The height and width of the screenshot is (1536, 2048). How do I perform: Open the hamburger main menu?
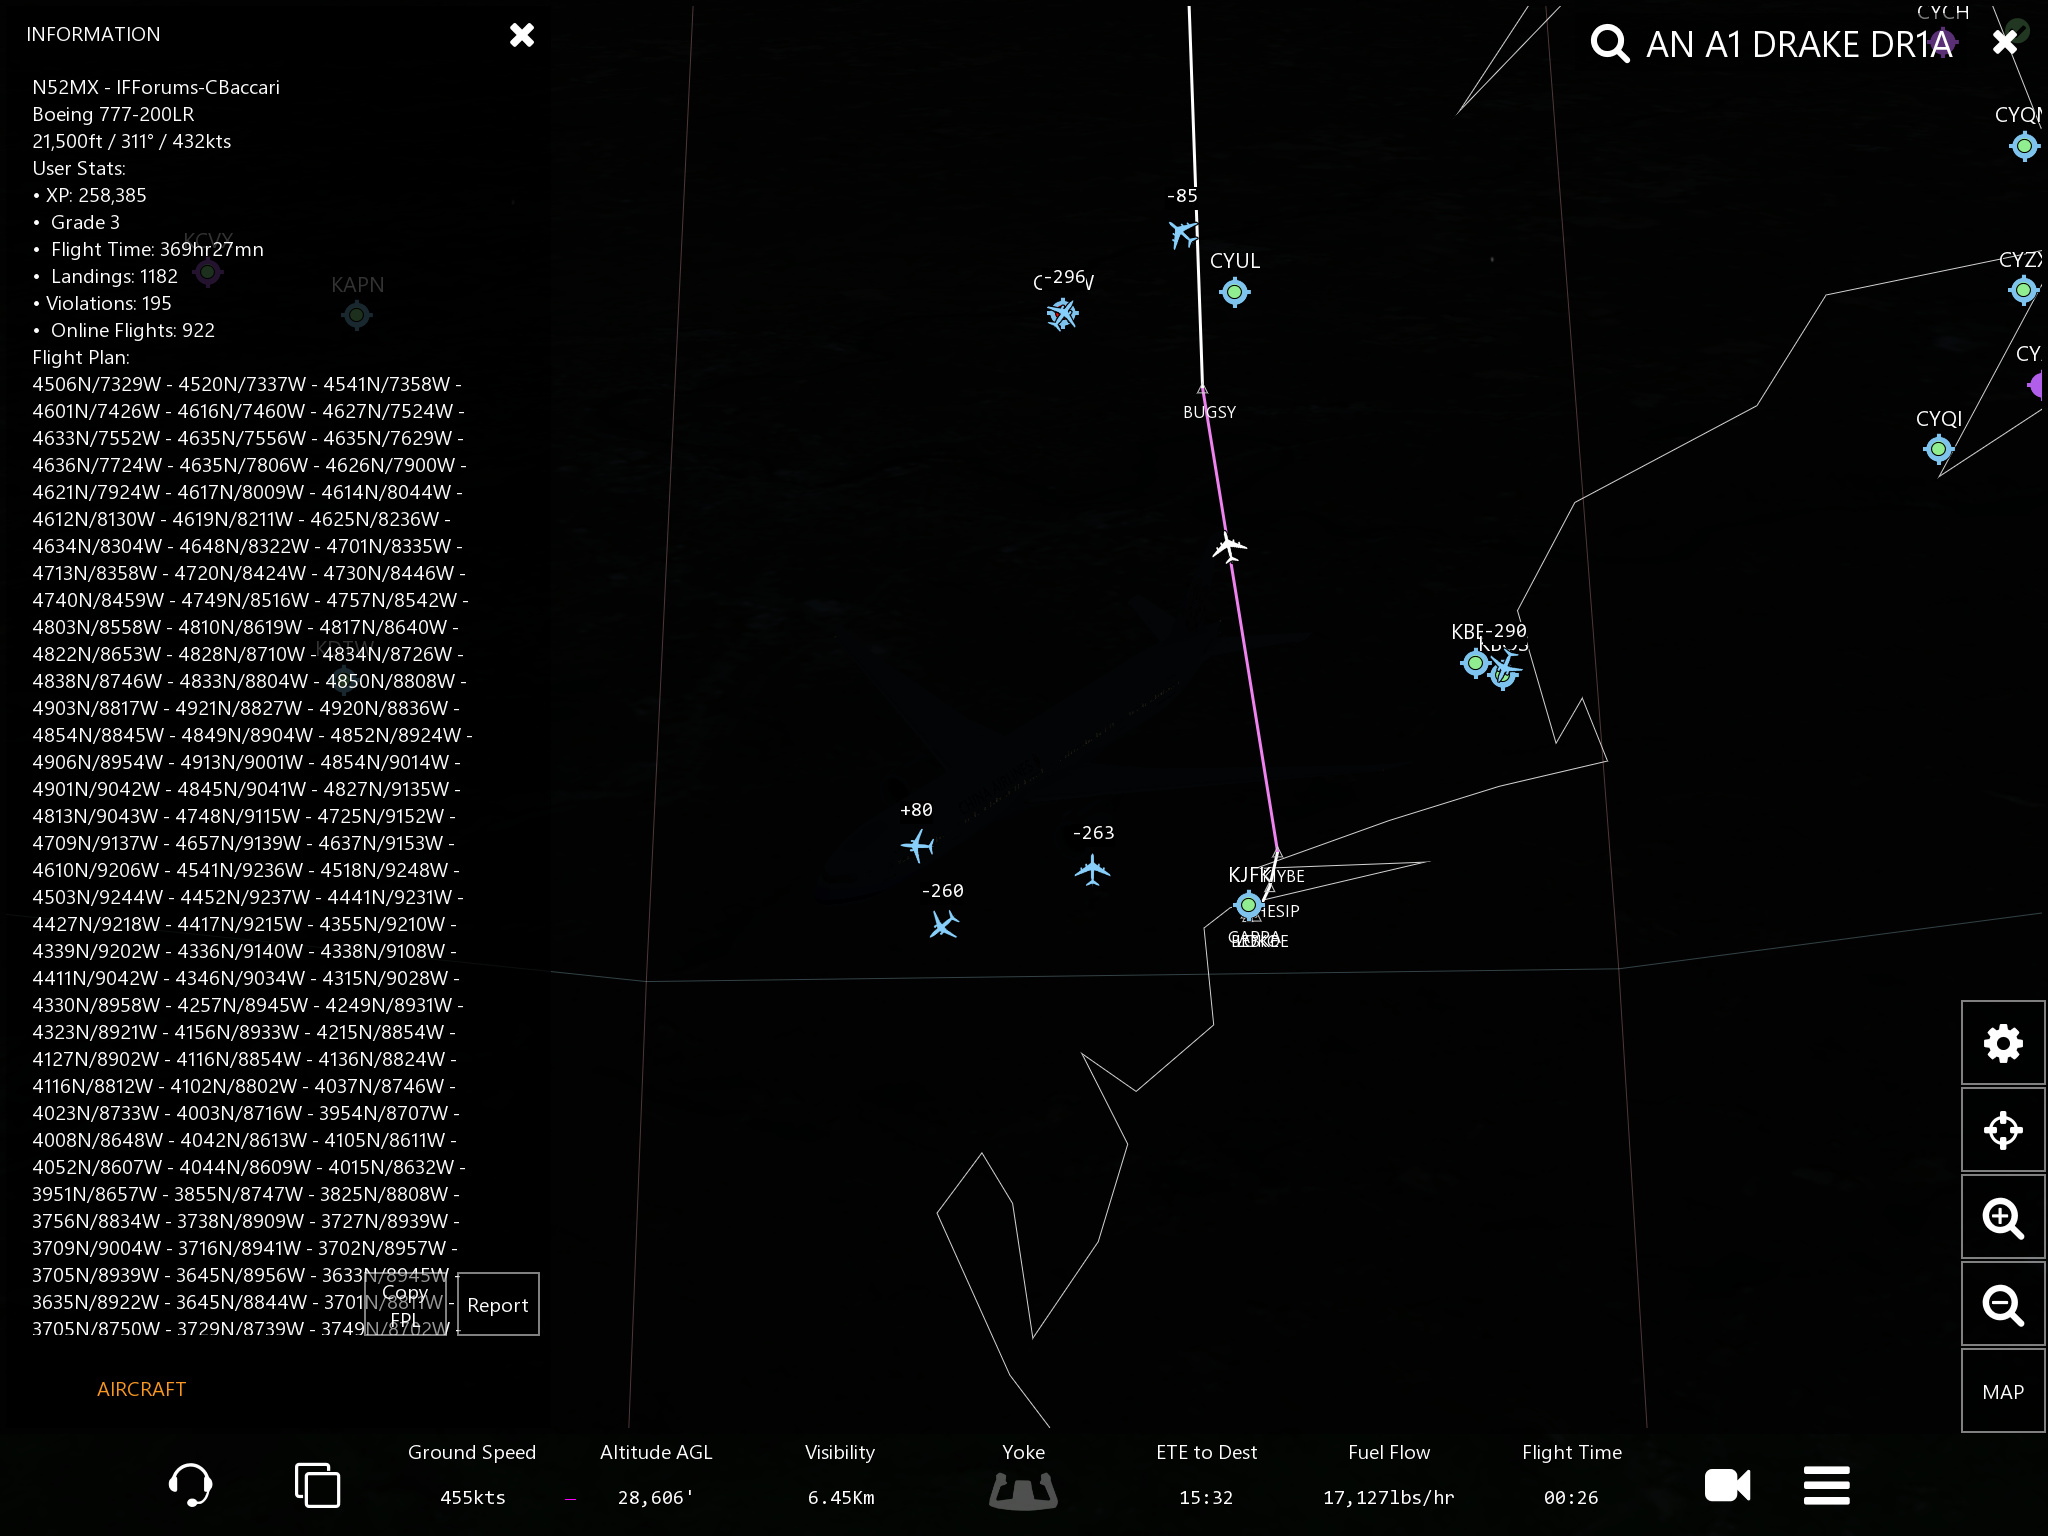(x=1826, y=1485)
